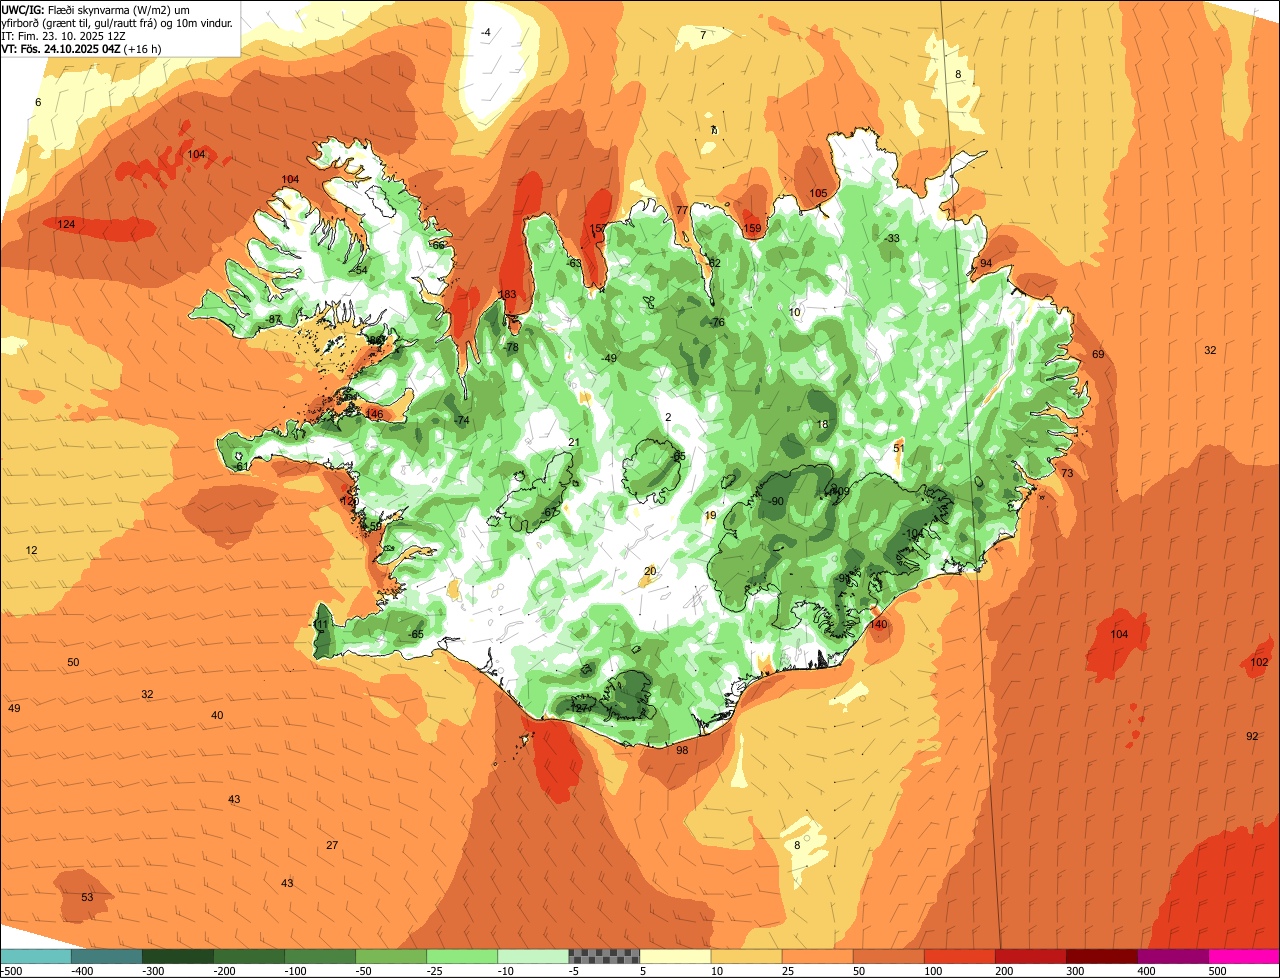Pick the legend swatch between -50 and -25
Image resolution: width=1280 pixels, height=978 pixels.
click(x=391, y=955)
